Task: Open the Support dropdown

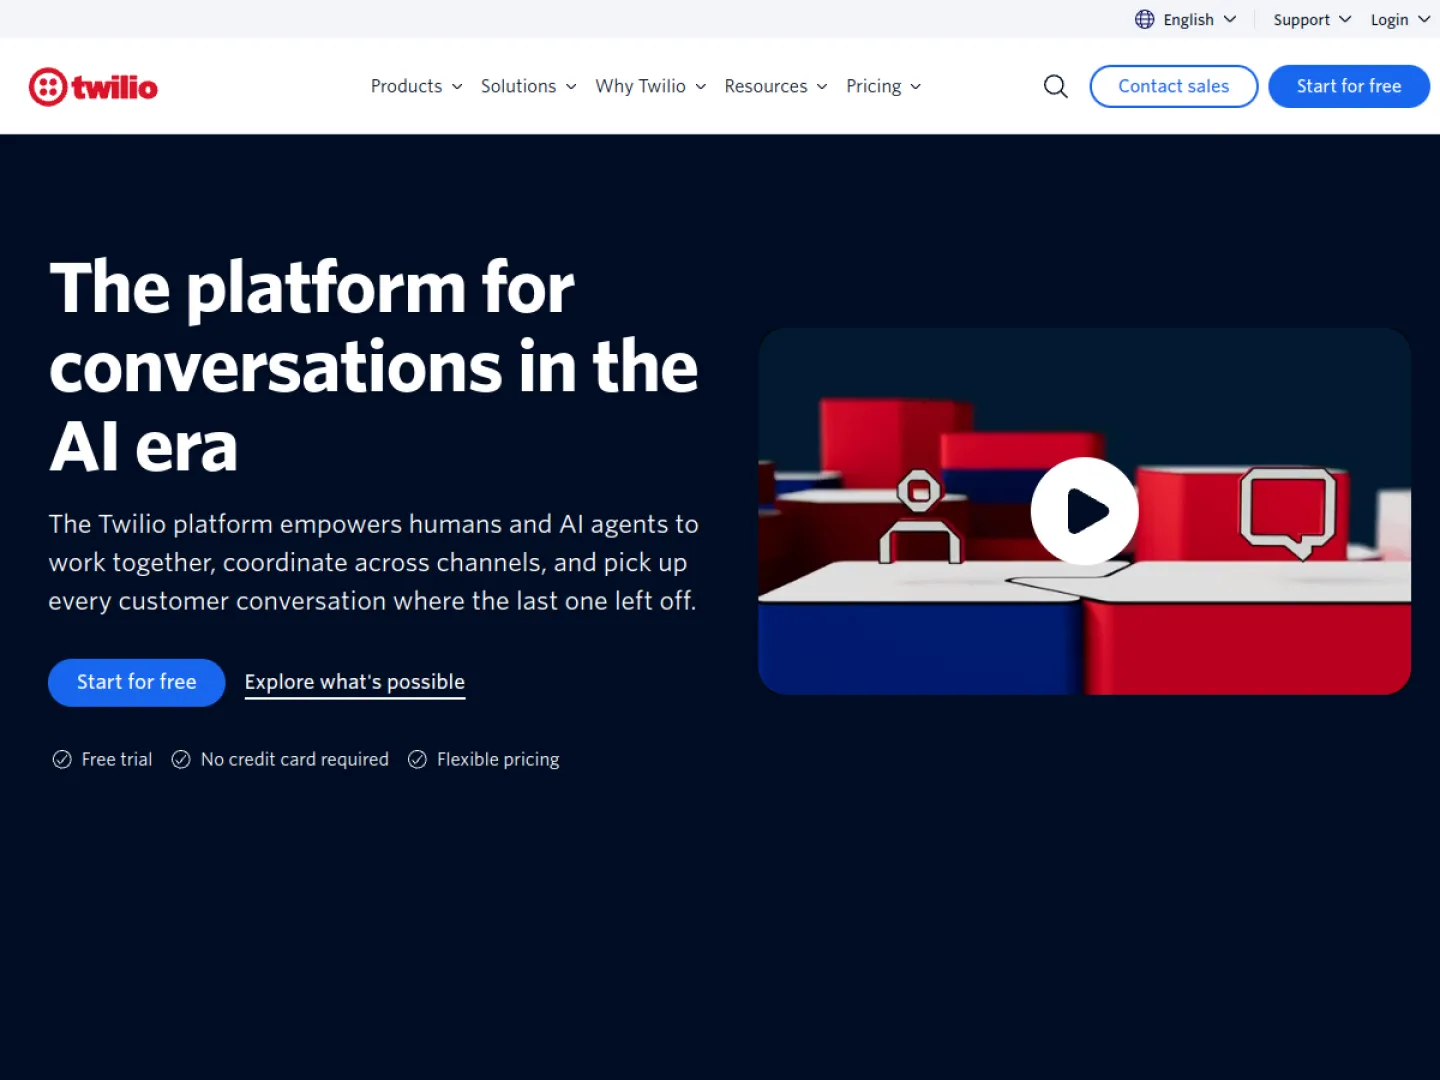Action: point(1312,19)
